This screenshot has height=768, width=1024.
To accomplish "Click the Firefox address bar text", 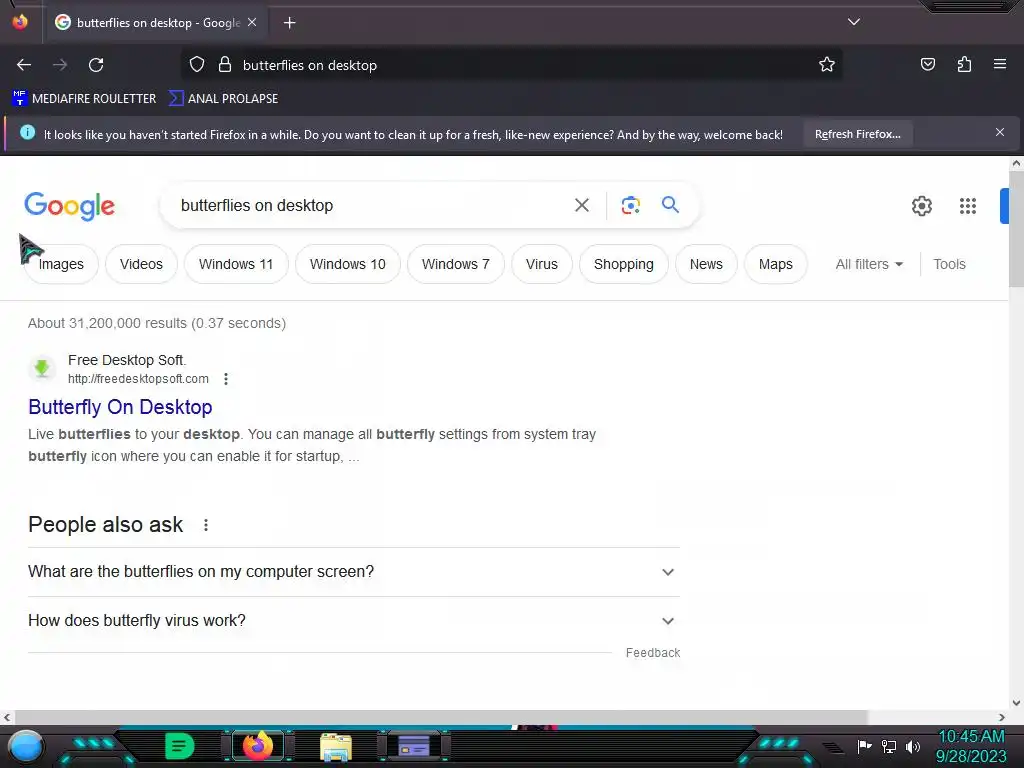I will (310, 65).
